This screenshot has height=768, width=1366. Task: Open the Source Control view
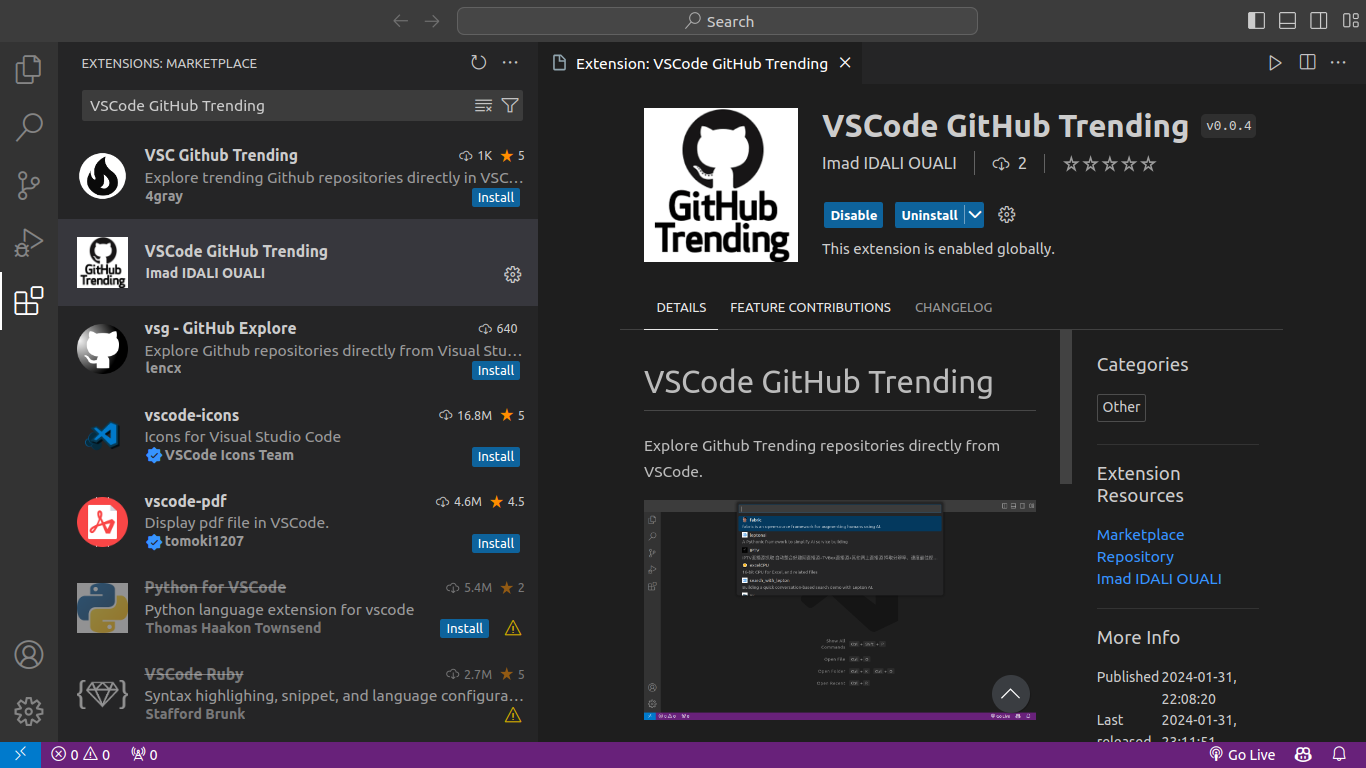click(x=29, y=185)
